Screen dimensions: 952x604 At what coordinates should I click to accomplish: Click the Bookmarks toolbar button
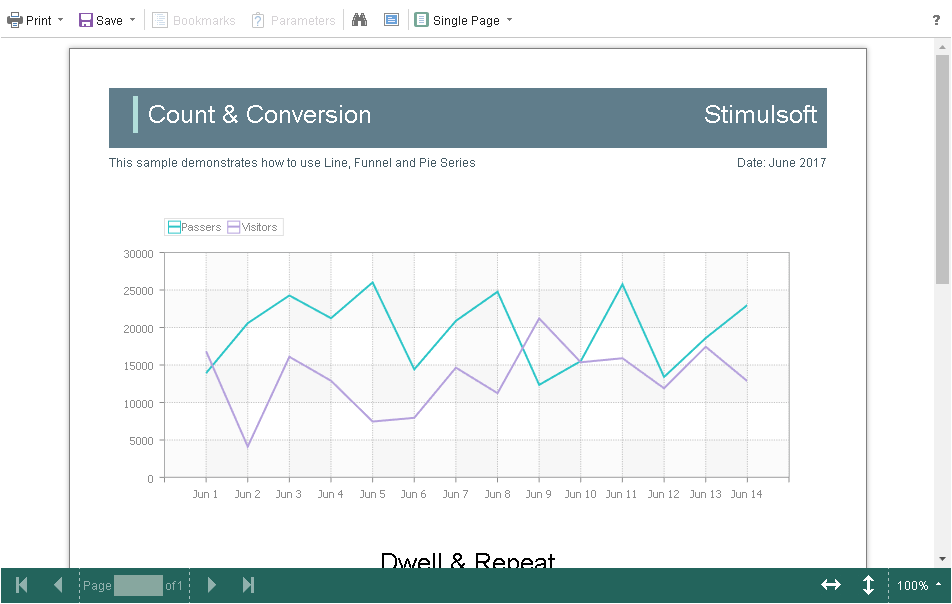pos(194,20)
